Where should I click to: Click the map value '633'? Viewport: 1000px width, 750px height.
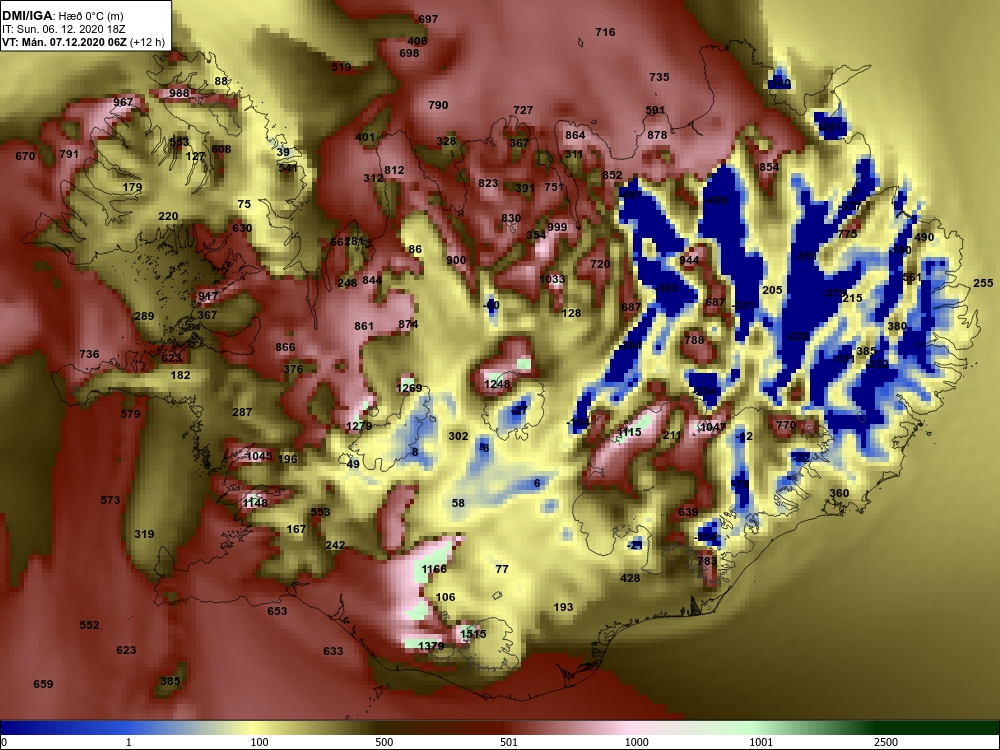[333, 651]
